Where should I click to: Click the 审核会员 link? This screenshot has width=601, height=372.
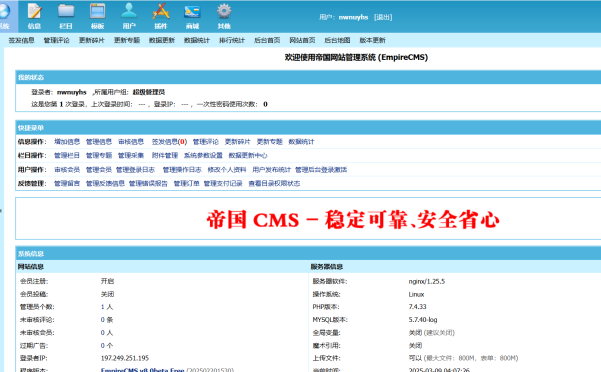pyautogui.click(x=67, y=170)
